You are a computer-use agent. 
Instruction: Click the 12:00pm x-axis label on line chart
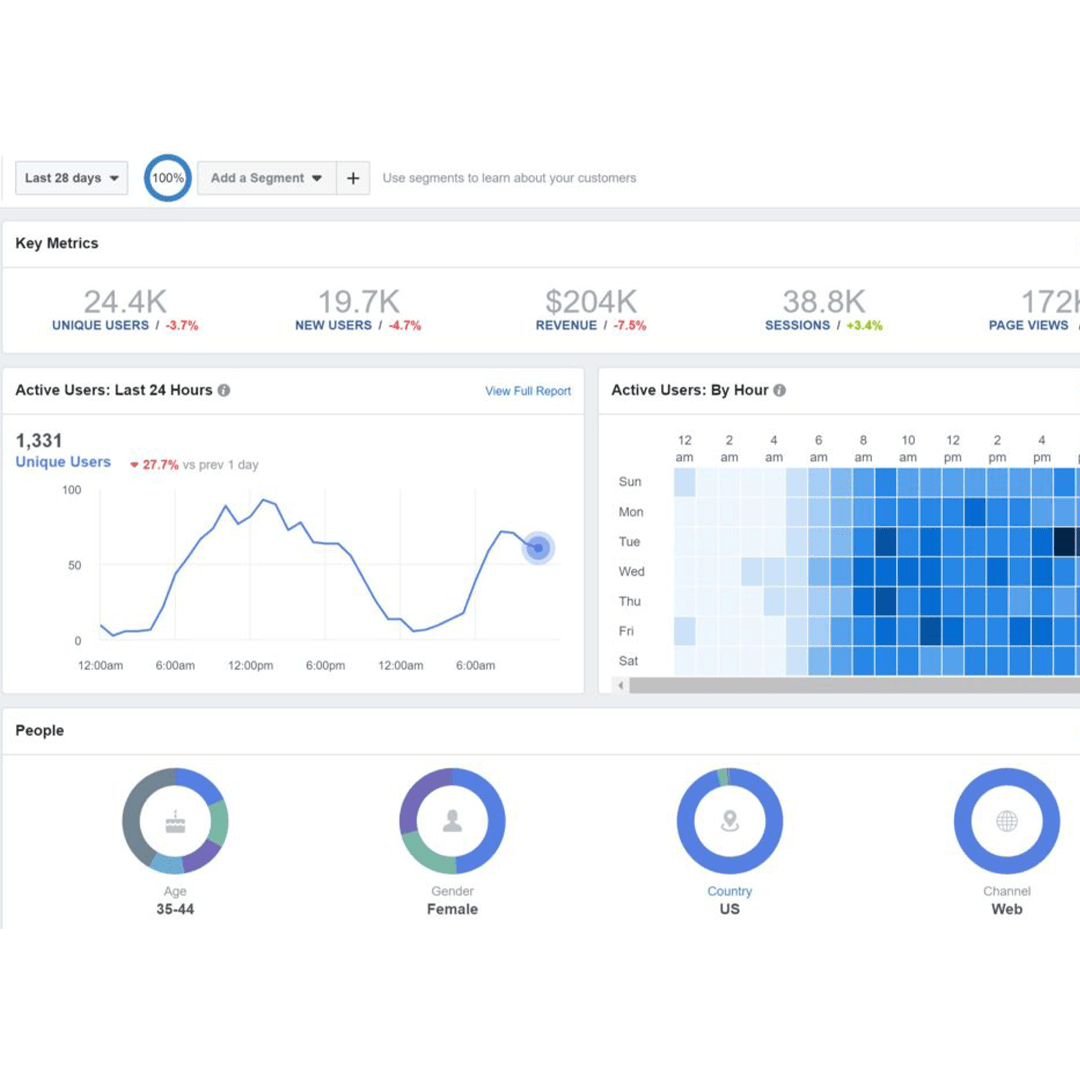pyautogui.click(x=251, y=665)
